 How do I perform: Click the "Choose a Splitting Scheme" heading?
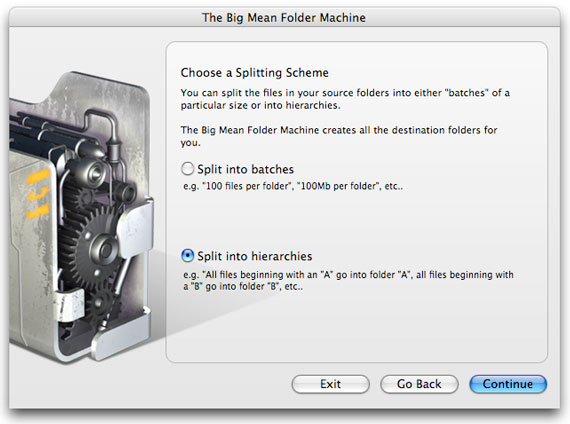tap(254, 73)
